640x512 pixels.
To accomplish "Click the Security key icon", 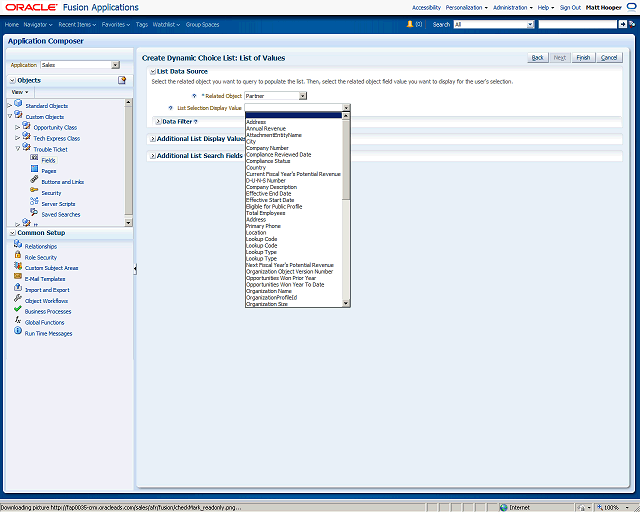I will click(34, 190).
